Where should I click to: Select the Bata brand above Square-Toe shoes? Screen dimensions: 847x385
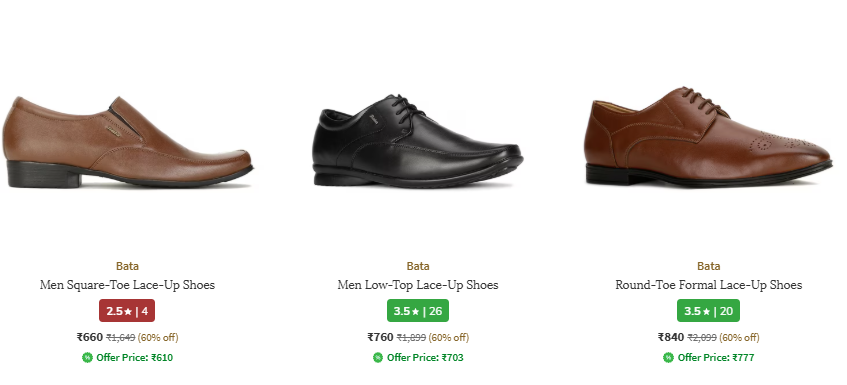pos(127,266)
